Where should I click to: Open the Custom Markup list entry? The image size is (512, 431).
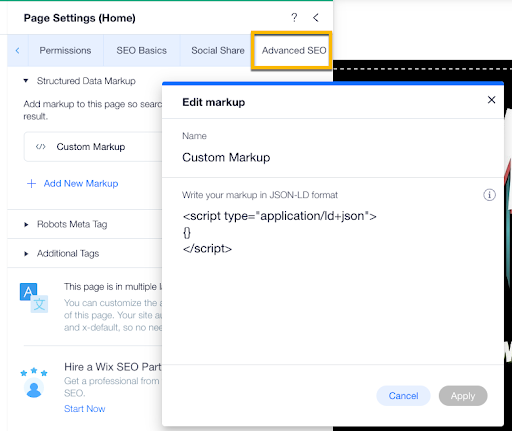pyautogui.click(x=93, y=147)
